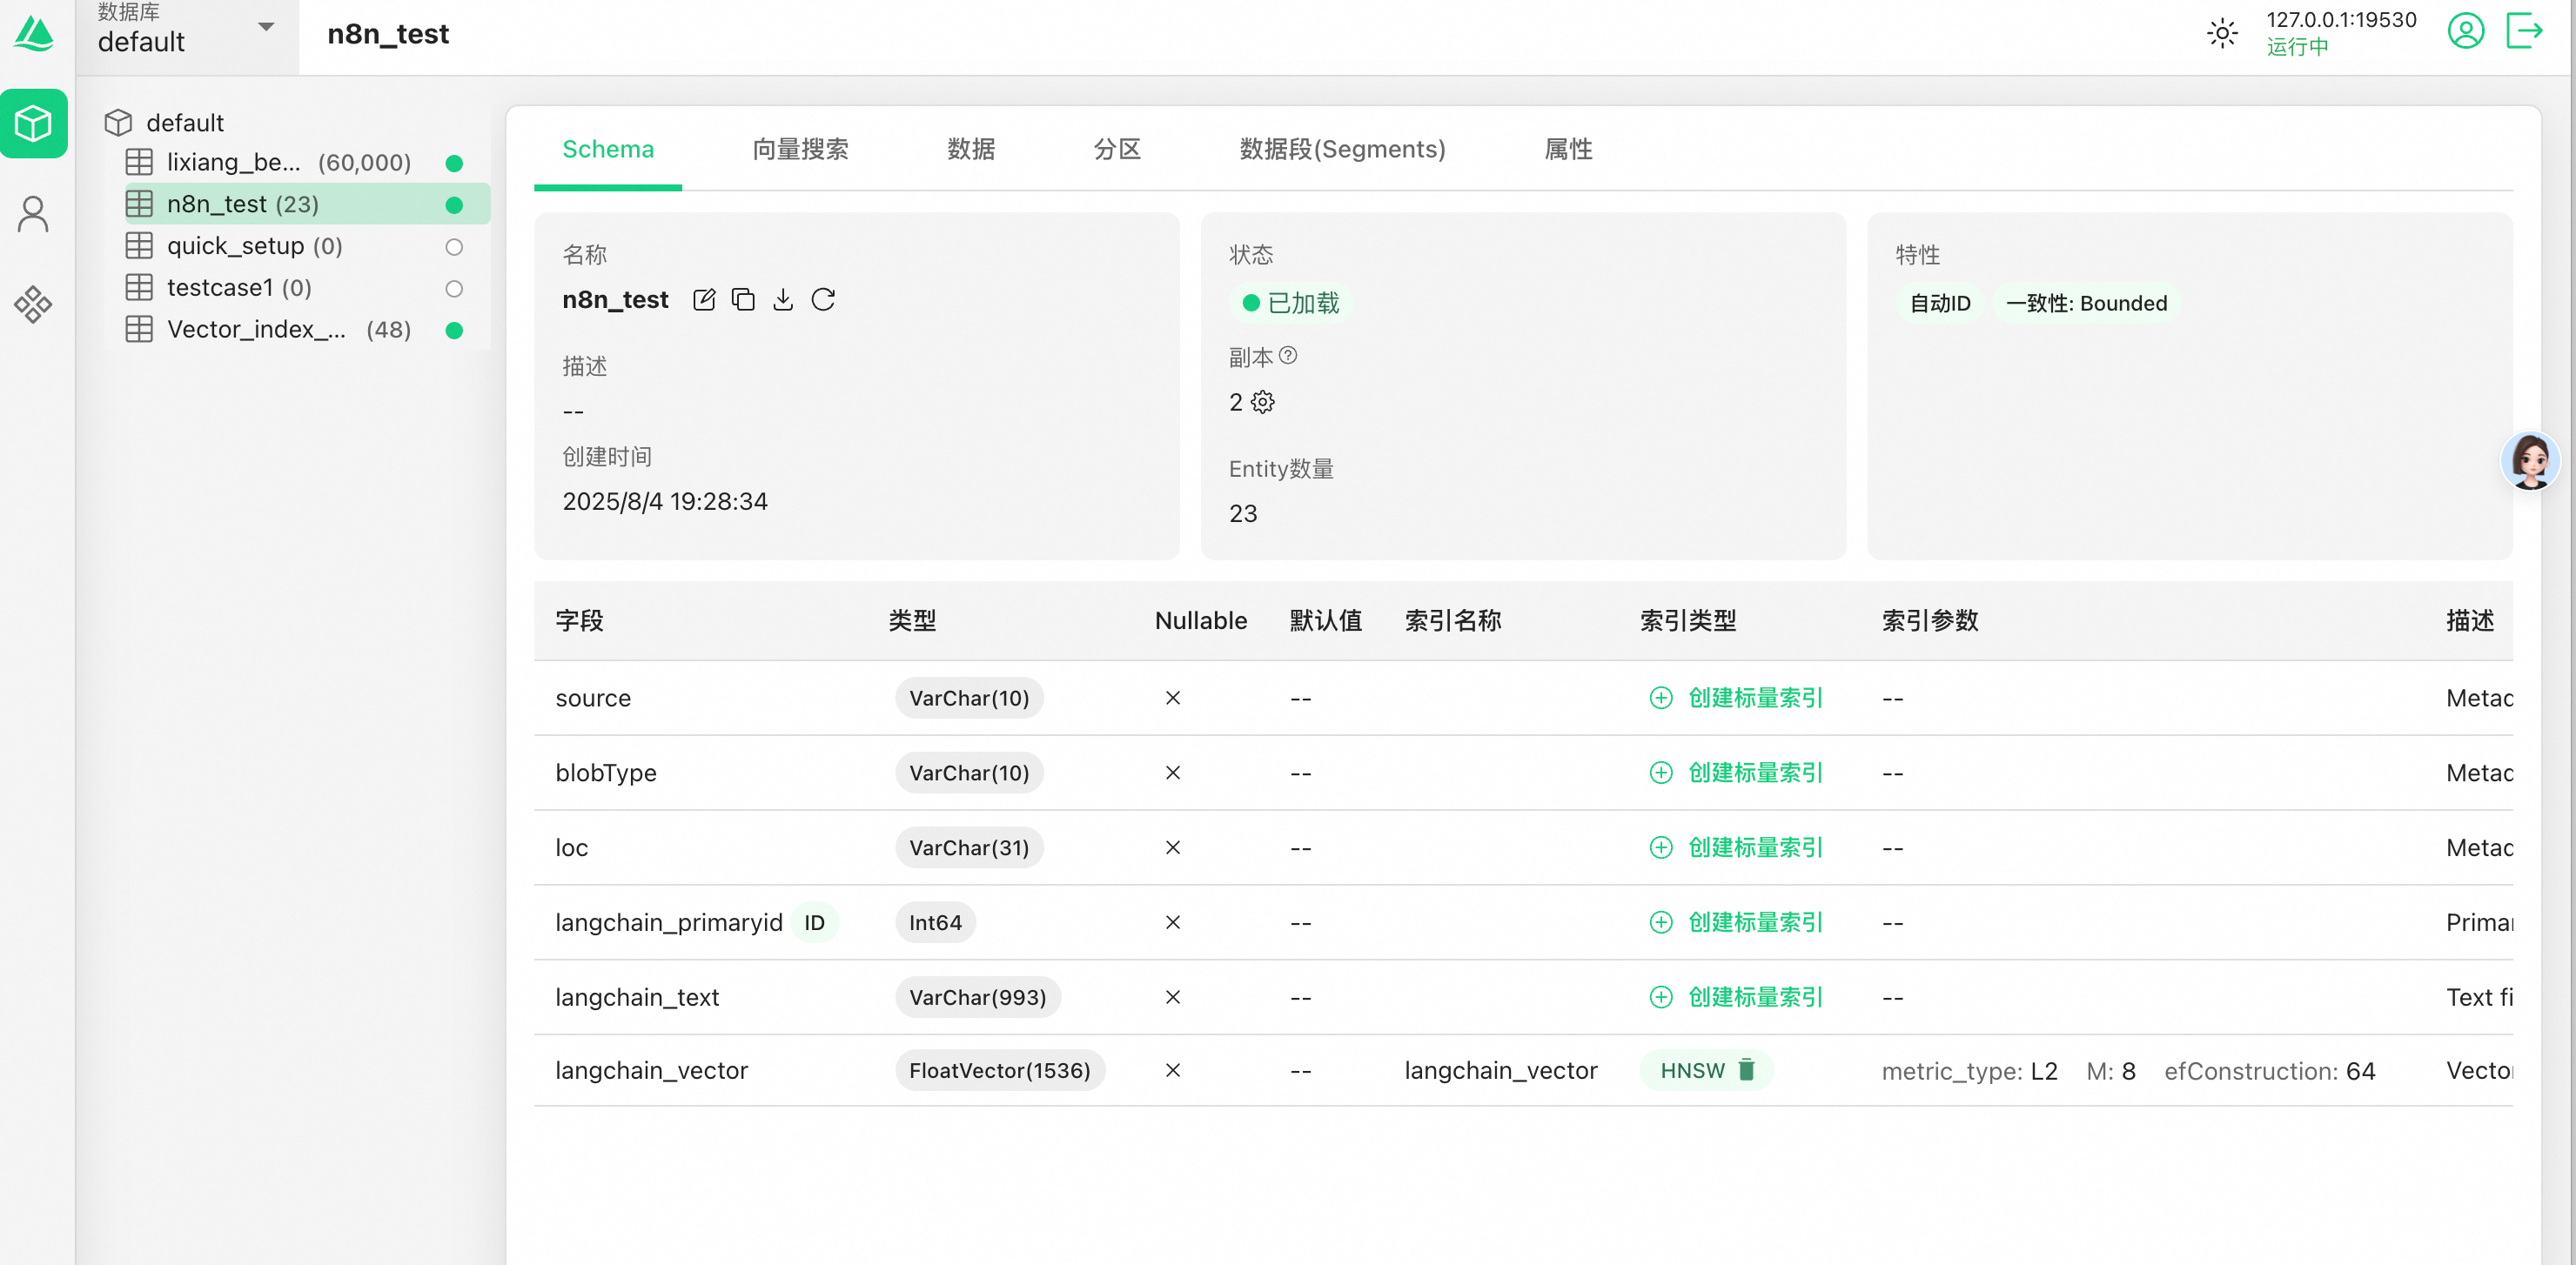Image resolution: width=2576 pixels, height=1265 pixels.
Task: Click the logout icon in header
Action: tap(2523, 31)
